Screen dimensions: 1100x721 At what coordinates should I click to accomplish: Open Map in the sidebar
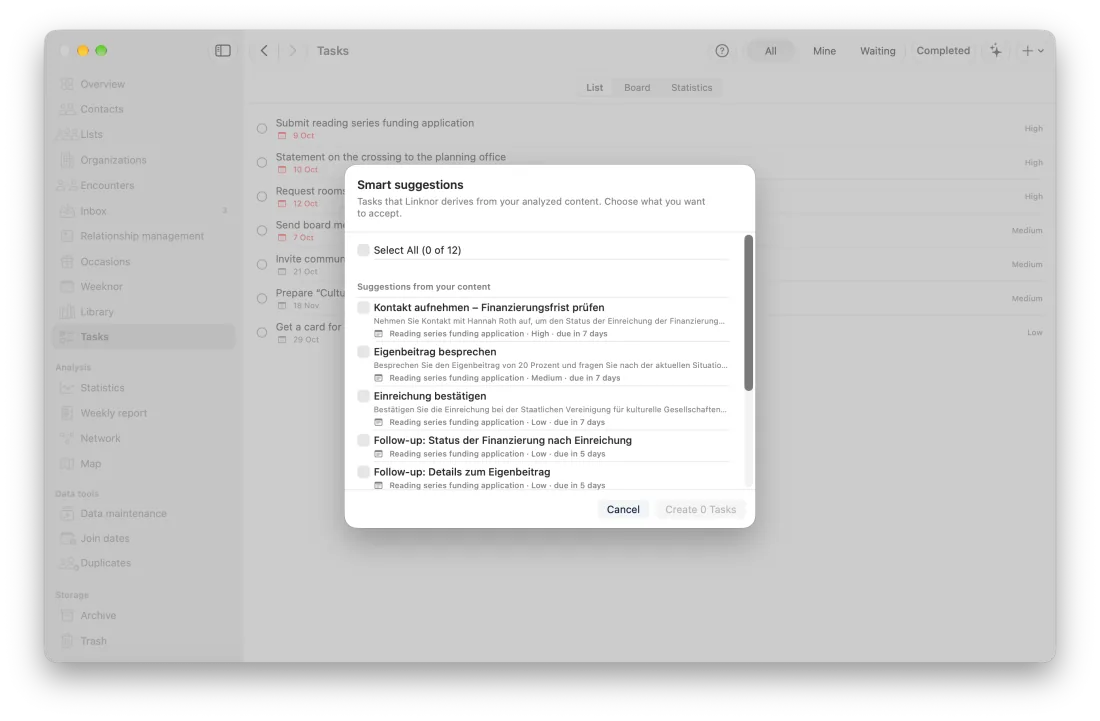click(144, 464)
